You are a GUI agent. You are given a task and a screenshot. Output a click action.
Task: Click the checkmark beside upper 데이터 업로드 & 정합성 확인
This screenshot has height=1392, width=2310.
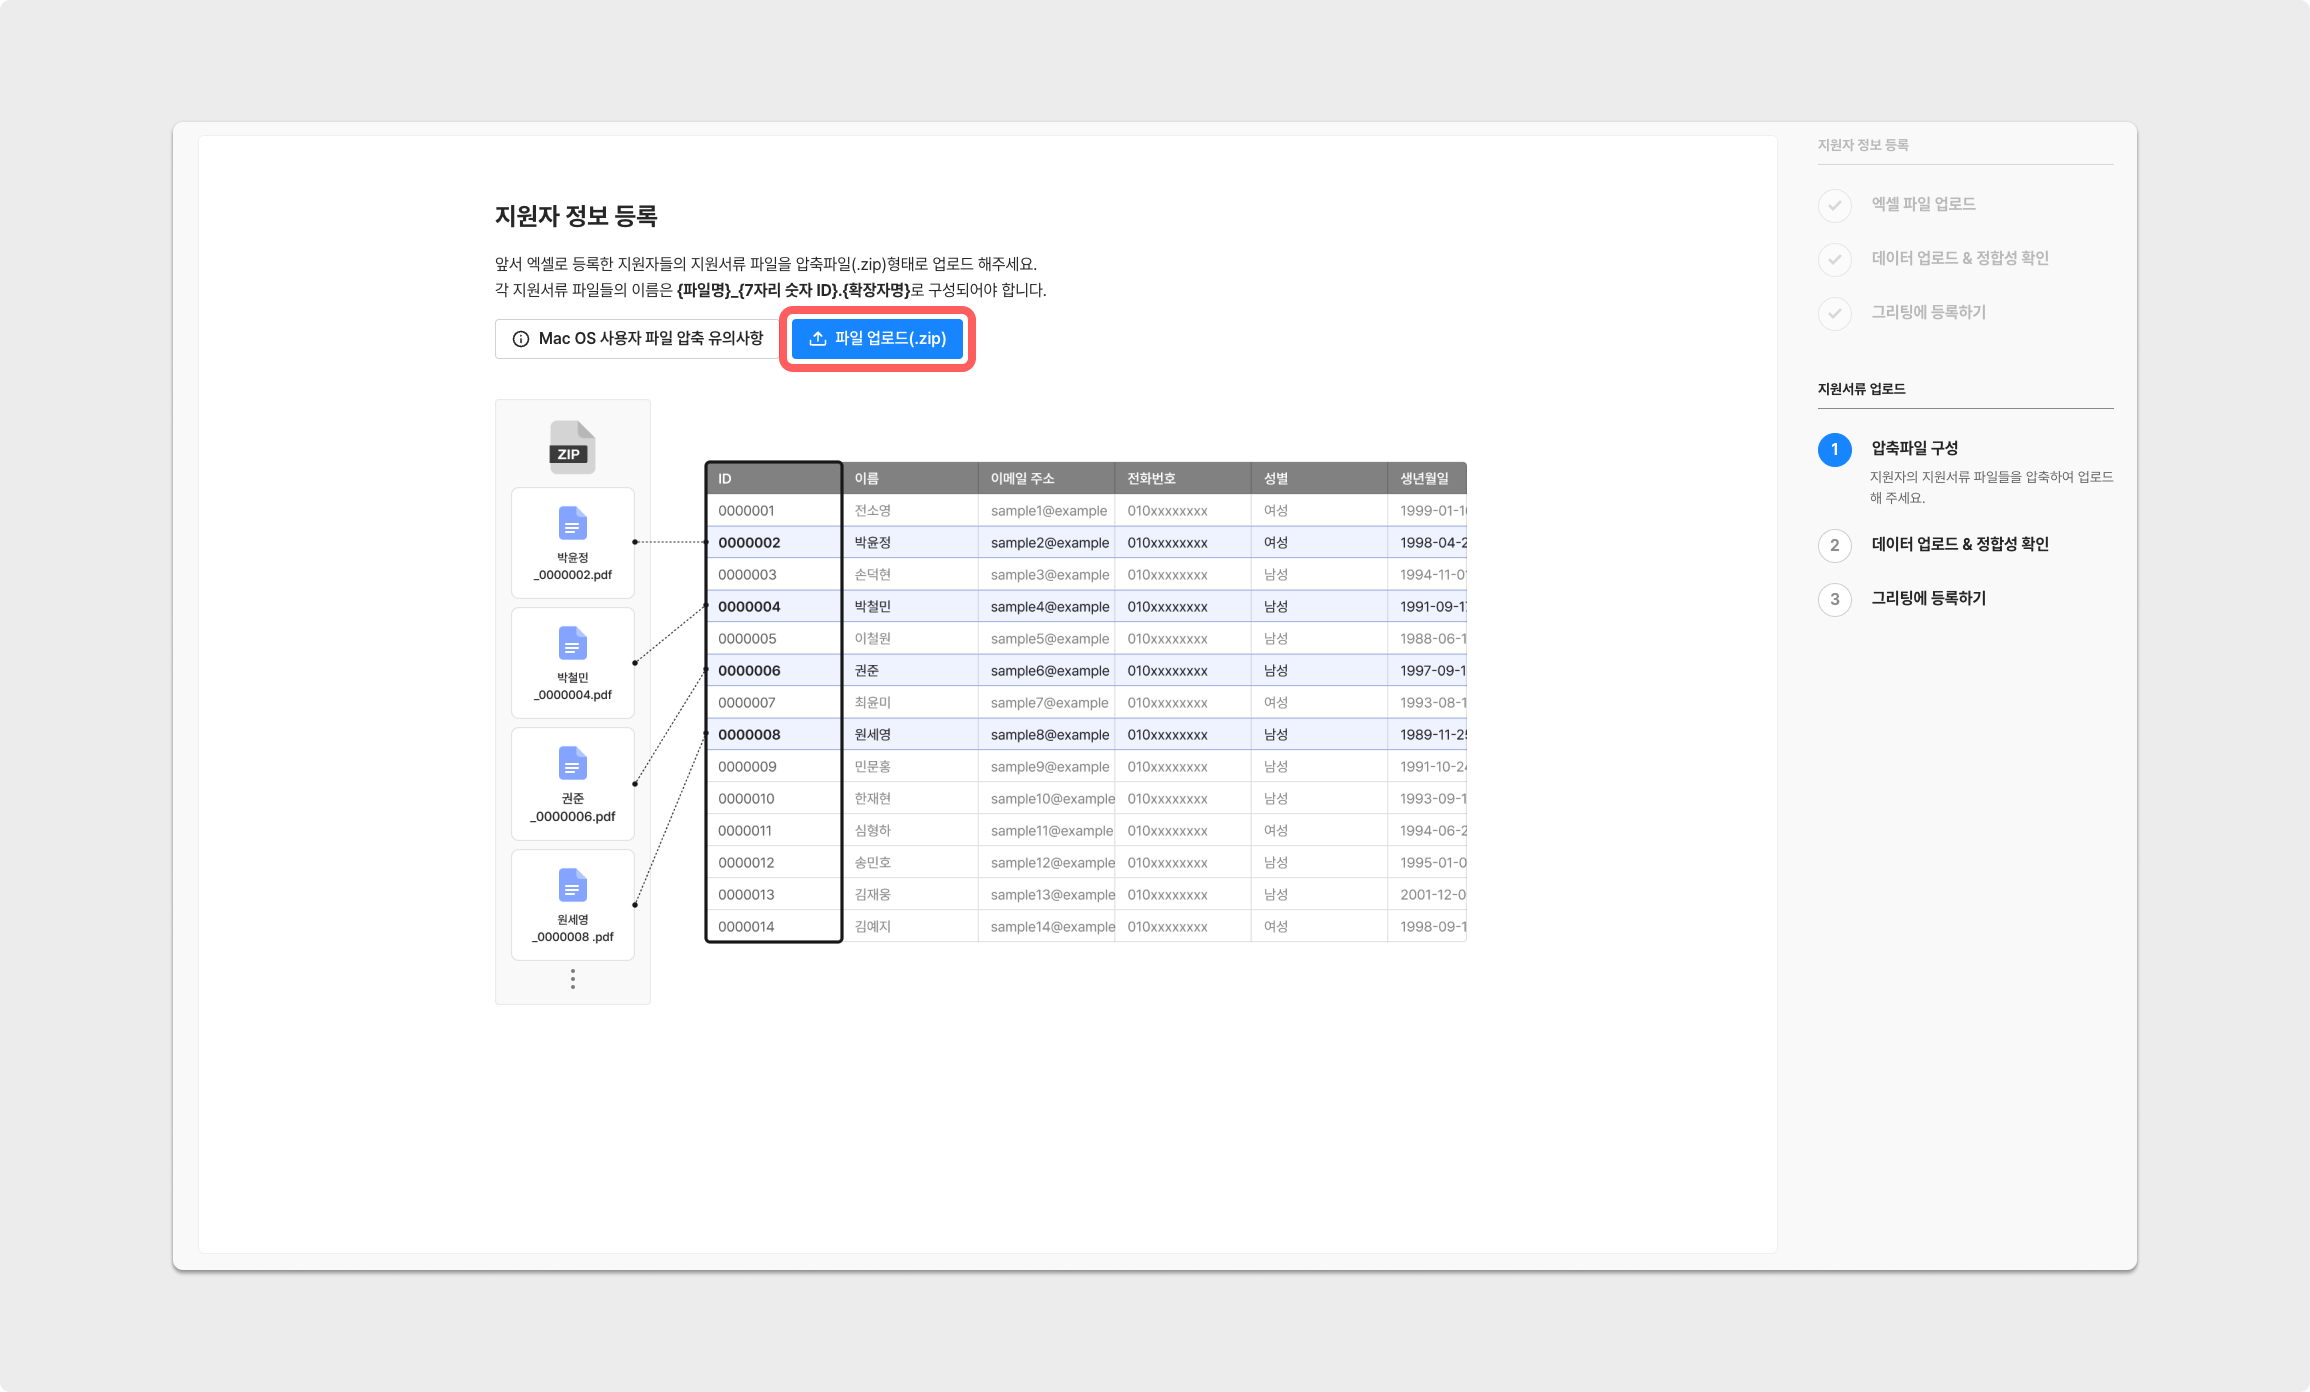point(1834,259)
